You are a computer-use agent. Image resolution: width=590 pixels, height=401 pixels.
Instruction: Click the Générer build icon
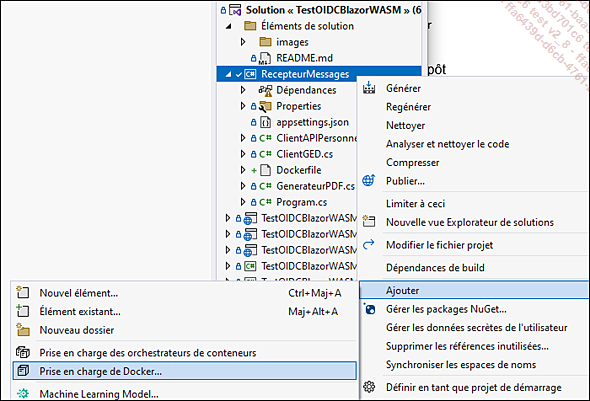pyautogui.click(x=369, y=88)
